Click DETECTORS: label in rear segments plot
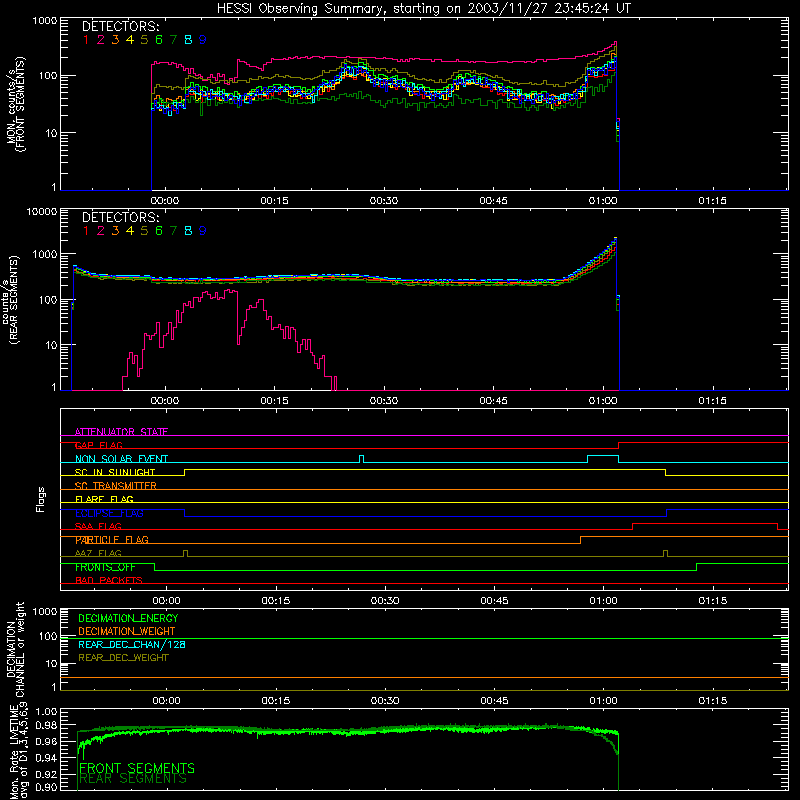This screenshot has width=800, height=800. (x=121, y=217)
